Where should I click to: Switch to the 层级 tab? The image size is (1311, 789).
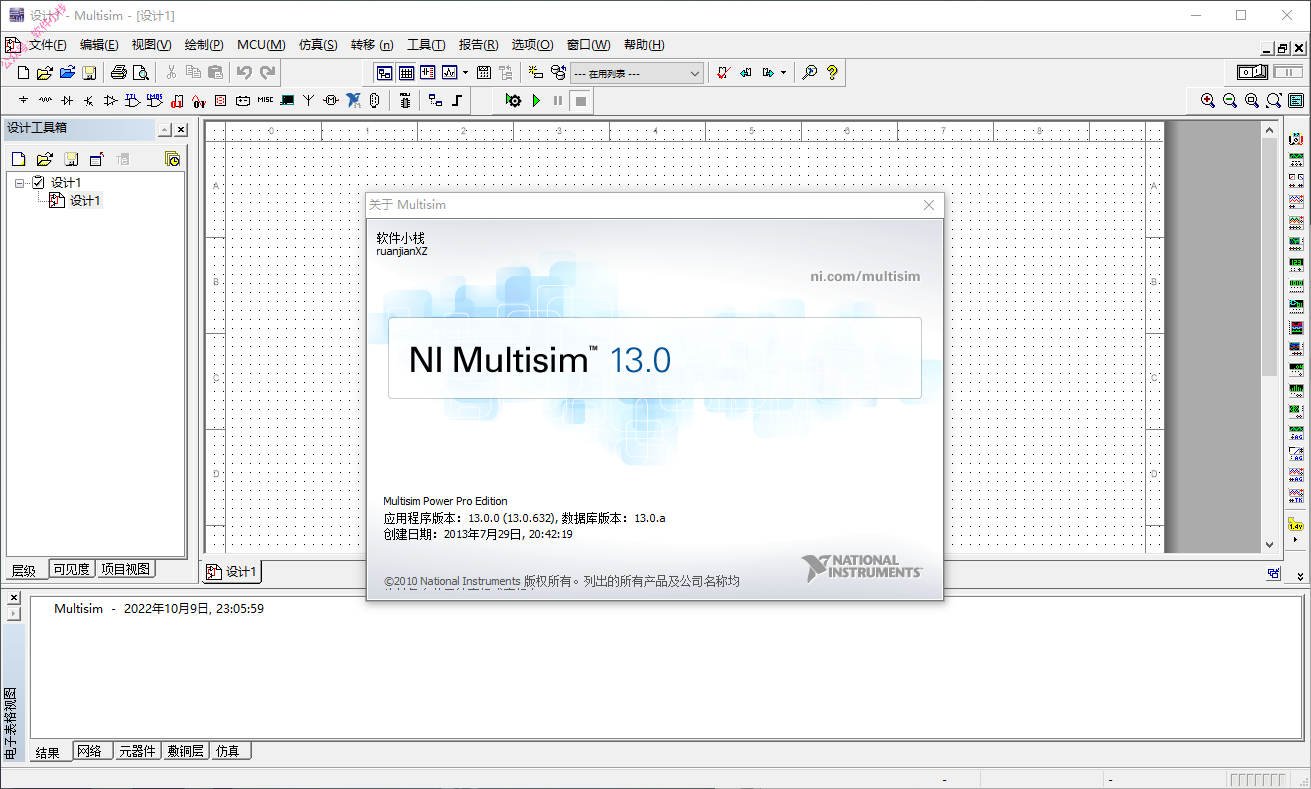[24, 570]
